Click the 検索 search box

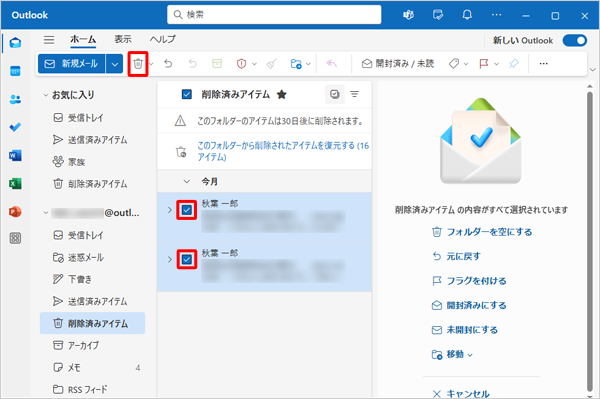274,15
